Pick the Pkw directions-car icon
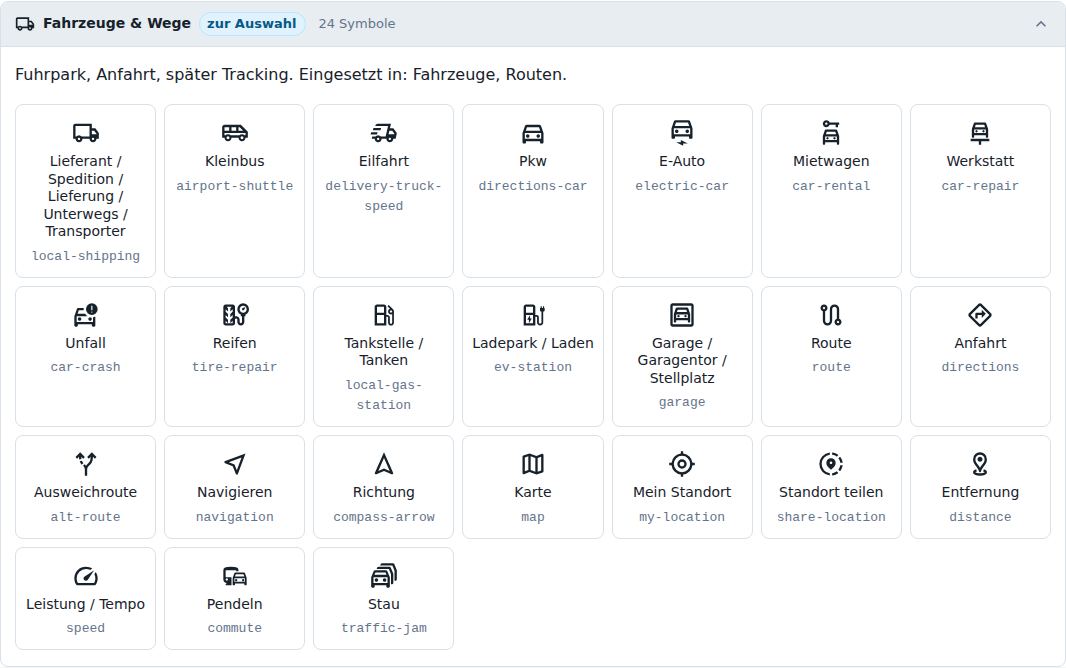The image size is (1066, 668). click(533, 133)
